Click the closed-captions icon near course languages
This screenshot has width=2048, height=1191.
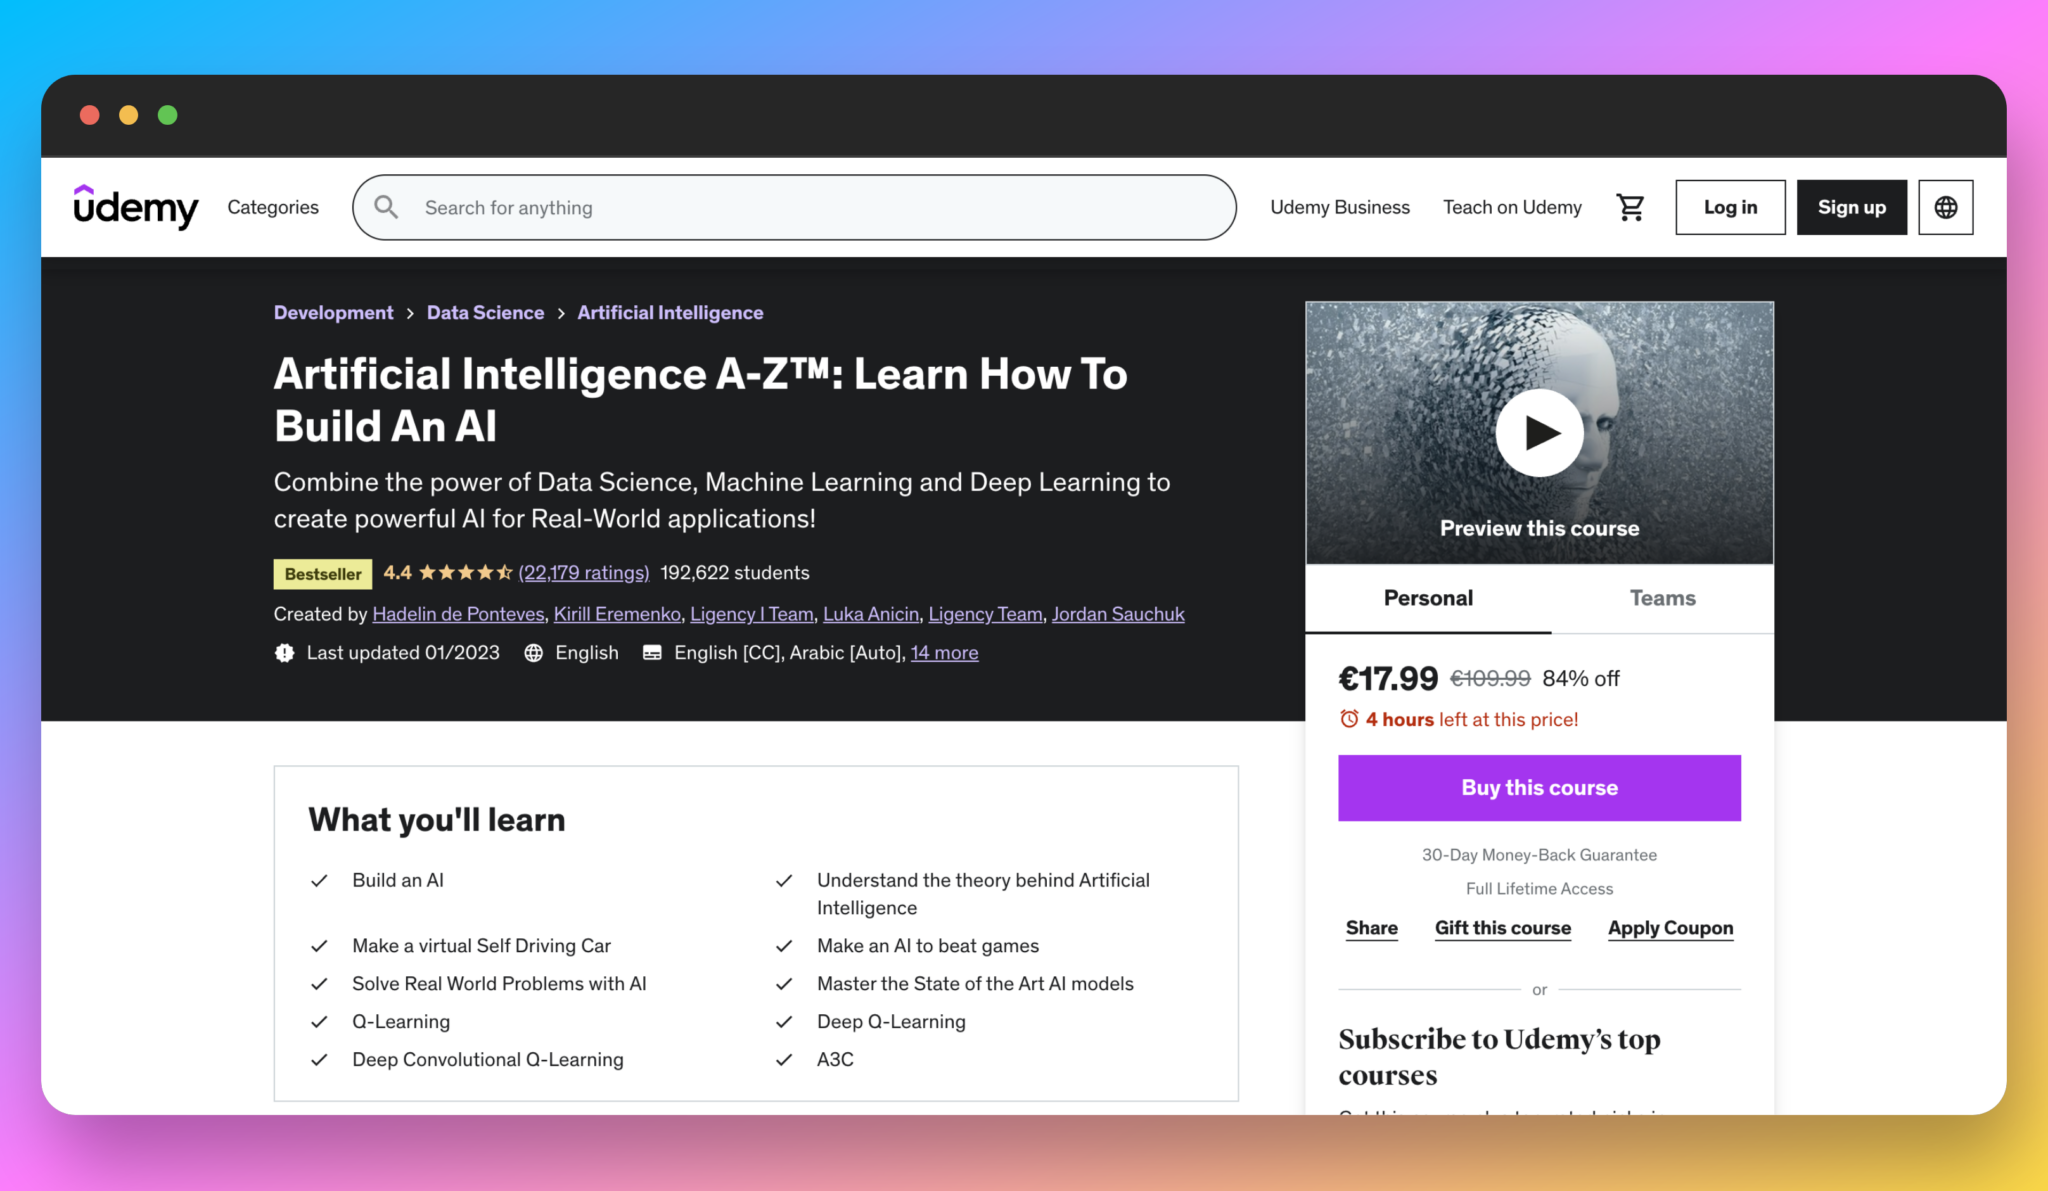(x=651, y=652)
